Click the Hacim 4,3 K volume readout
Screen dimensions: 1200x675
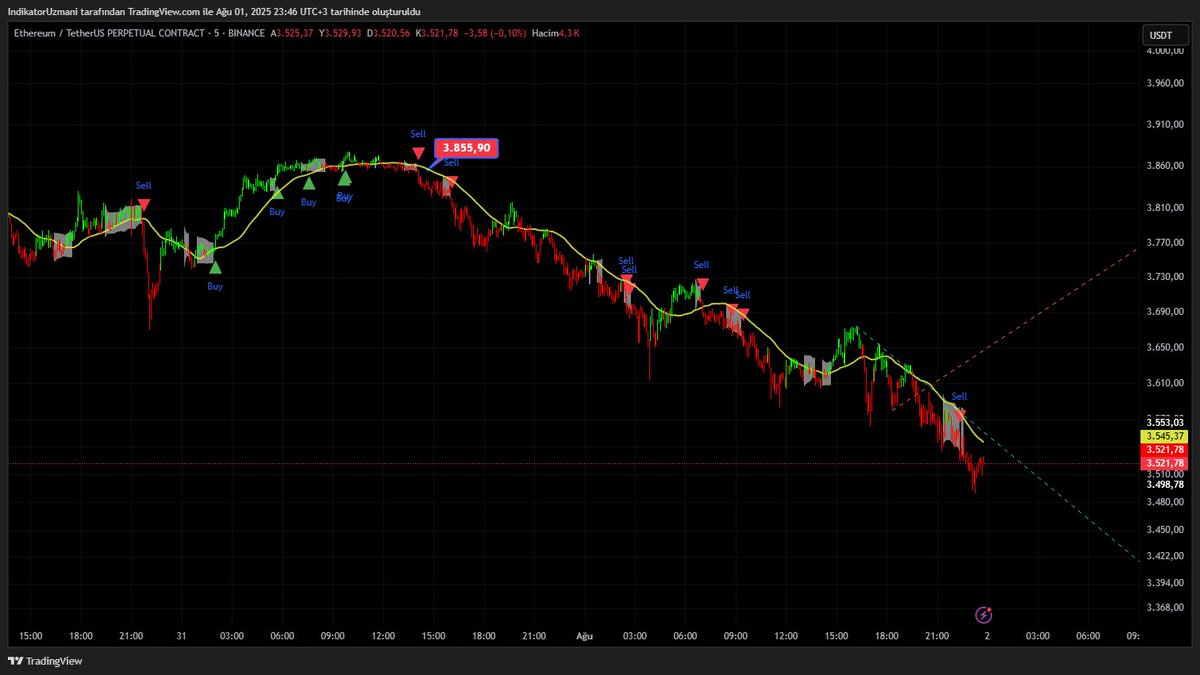[x=554, y=33]
